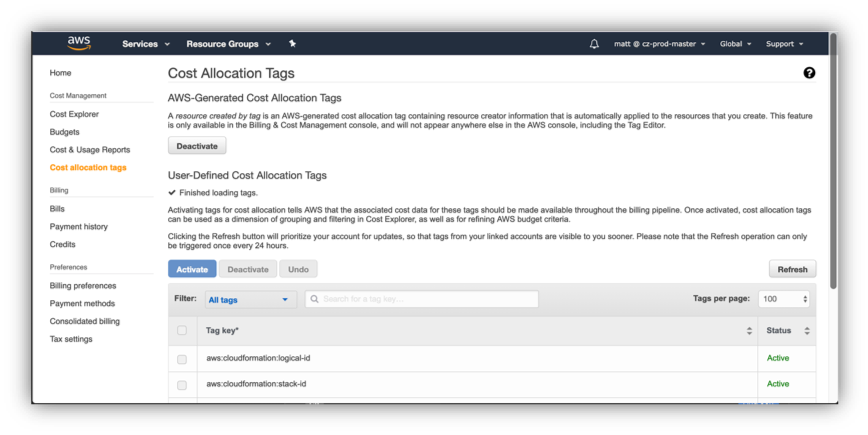Tick the select-all checkbox in table header
Image resolution: width=868 pixels, height=435 pixels.
tap(182, 330)
